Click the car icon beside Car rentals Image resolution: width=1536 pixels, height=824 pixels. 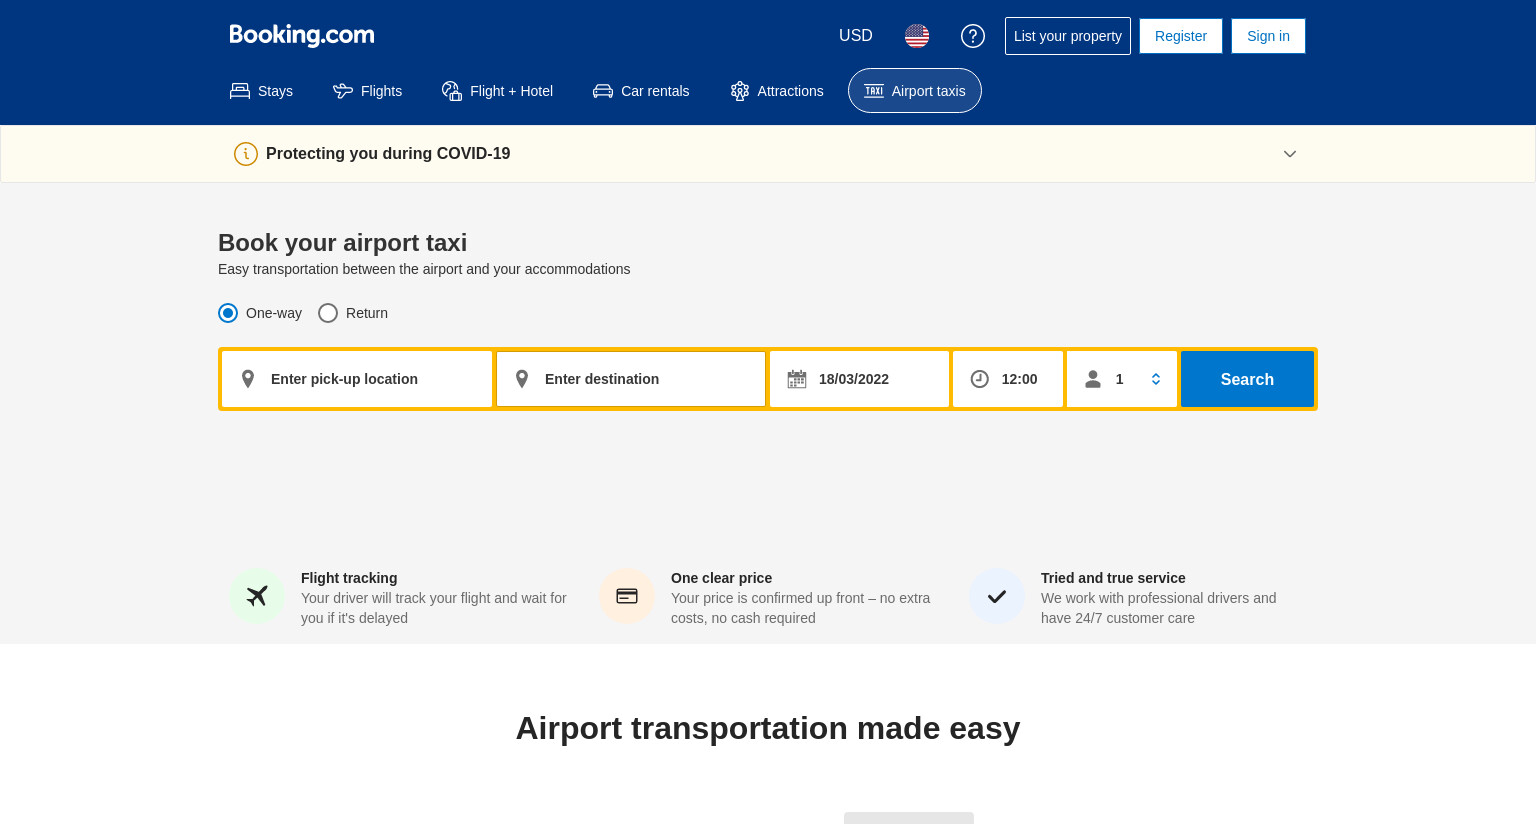(603, 91)
